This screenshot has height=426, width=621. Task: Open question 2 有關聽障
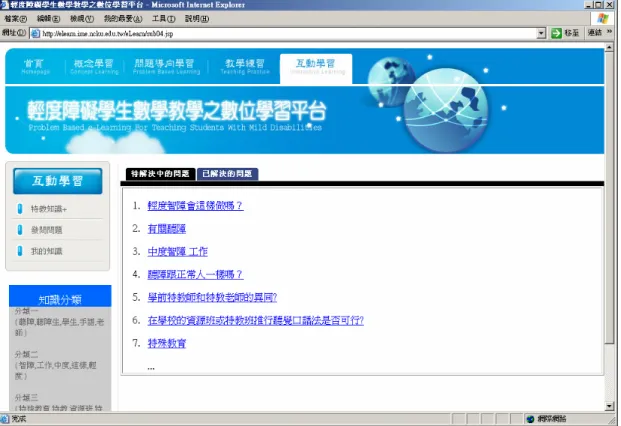pos(167,228)
